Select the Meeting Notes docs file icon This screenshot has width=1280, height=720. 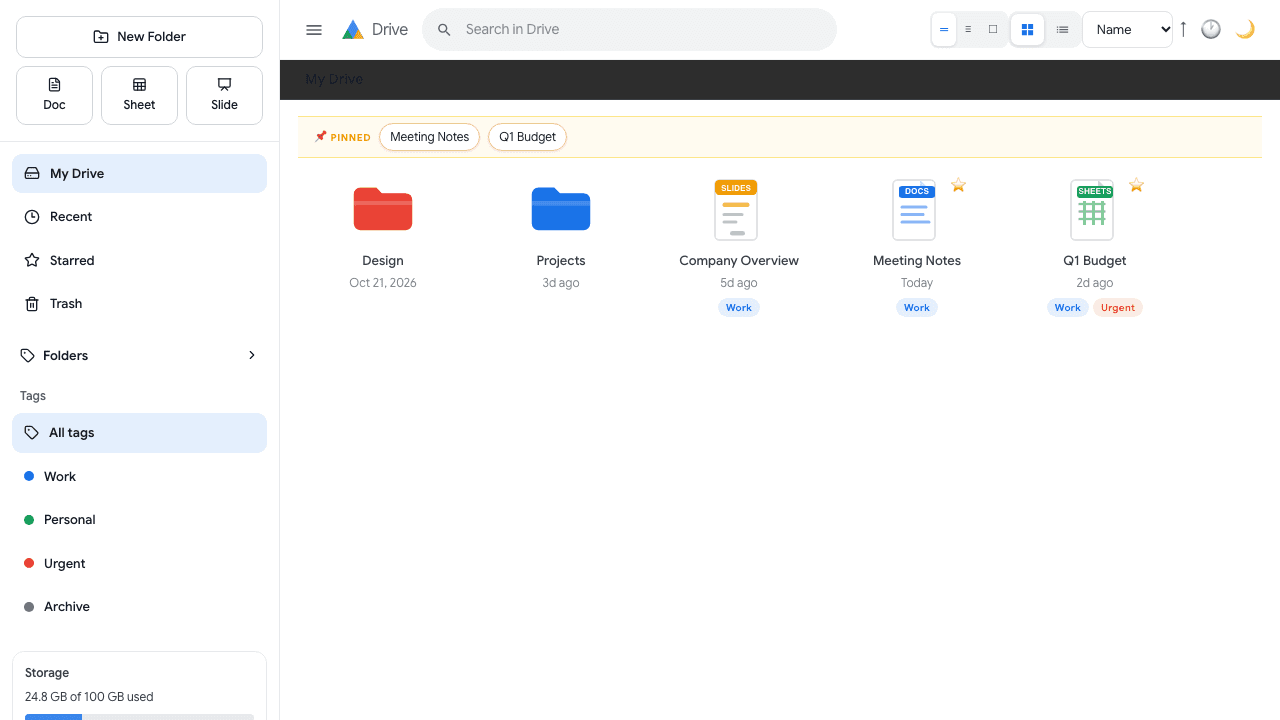tap(914, 210)
